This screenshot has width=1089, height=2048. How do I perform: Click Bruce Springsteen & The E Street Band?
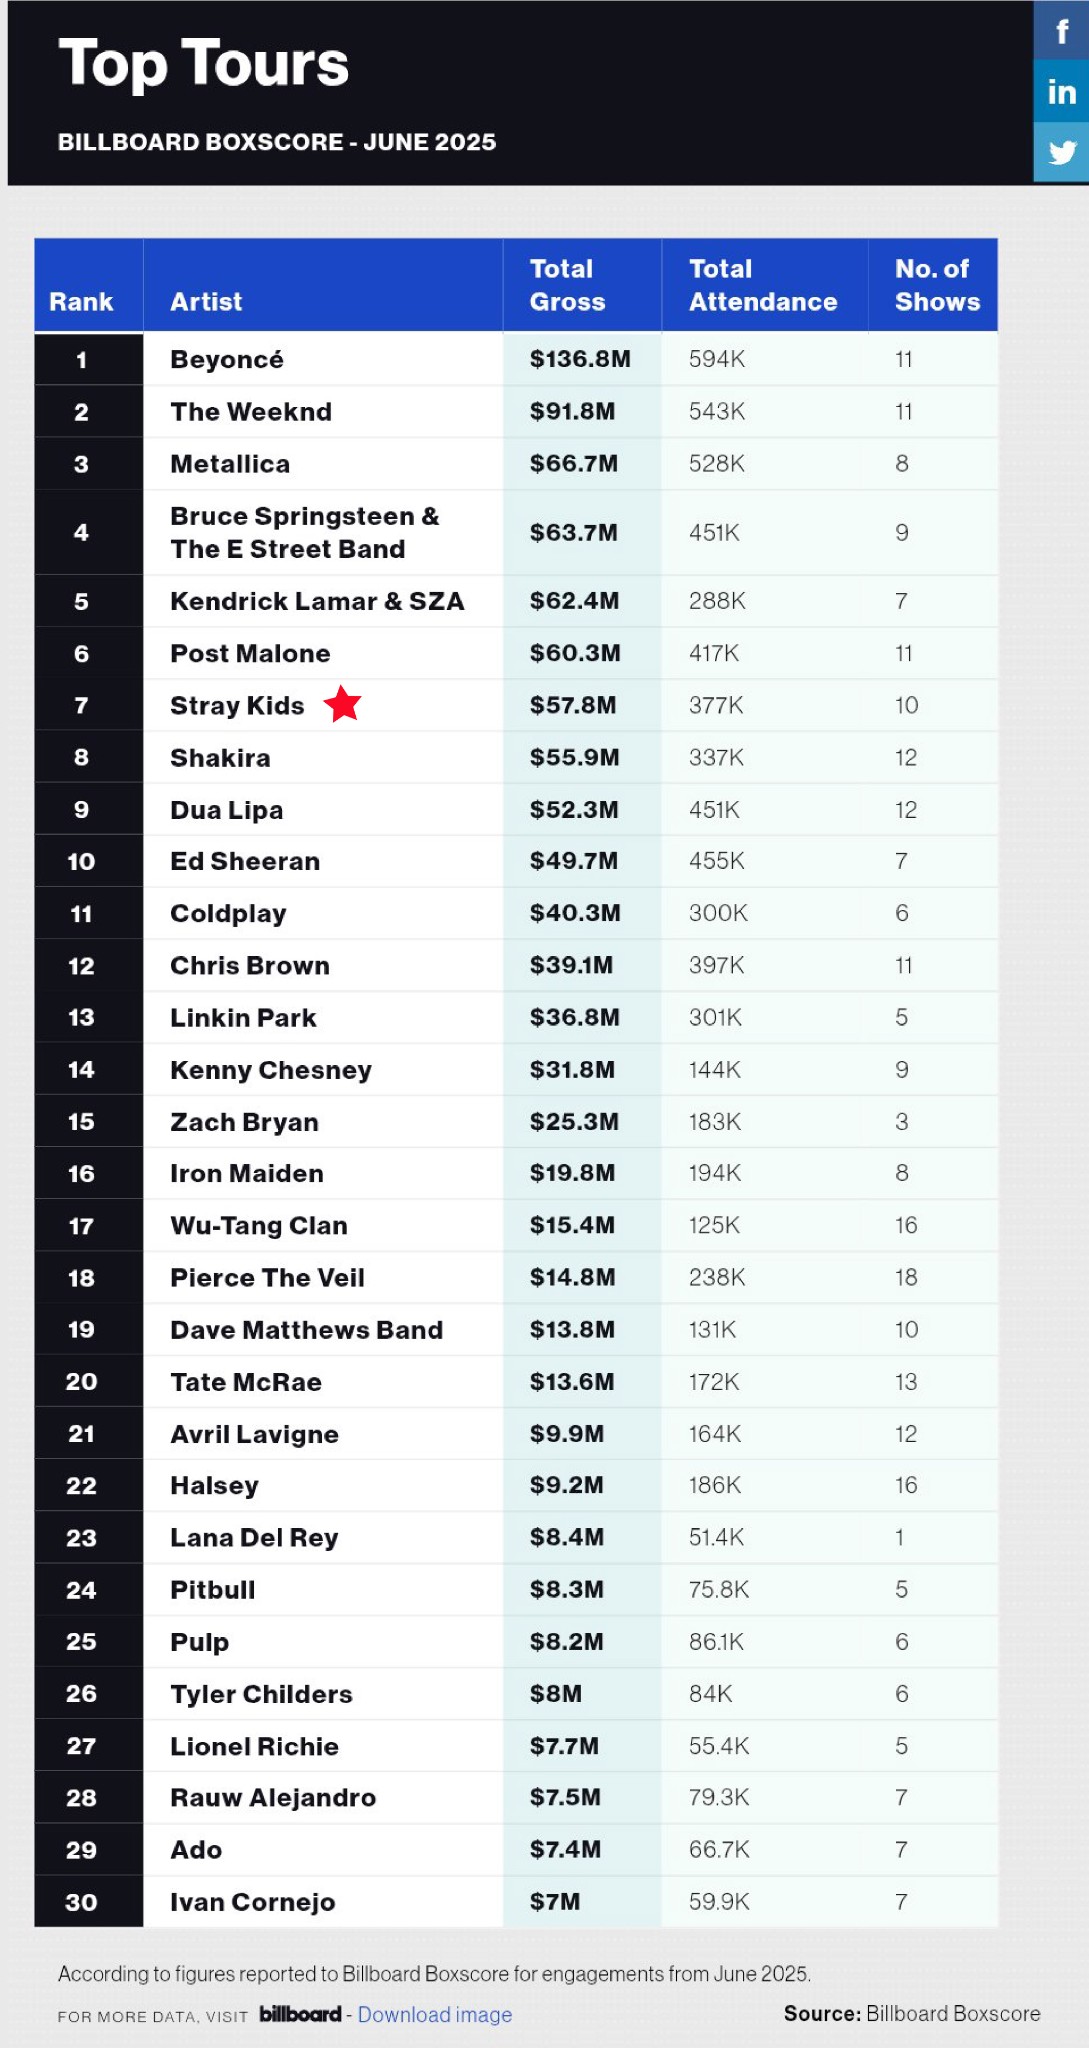pyautogui.click(x=304, y=532)
